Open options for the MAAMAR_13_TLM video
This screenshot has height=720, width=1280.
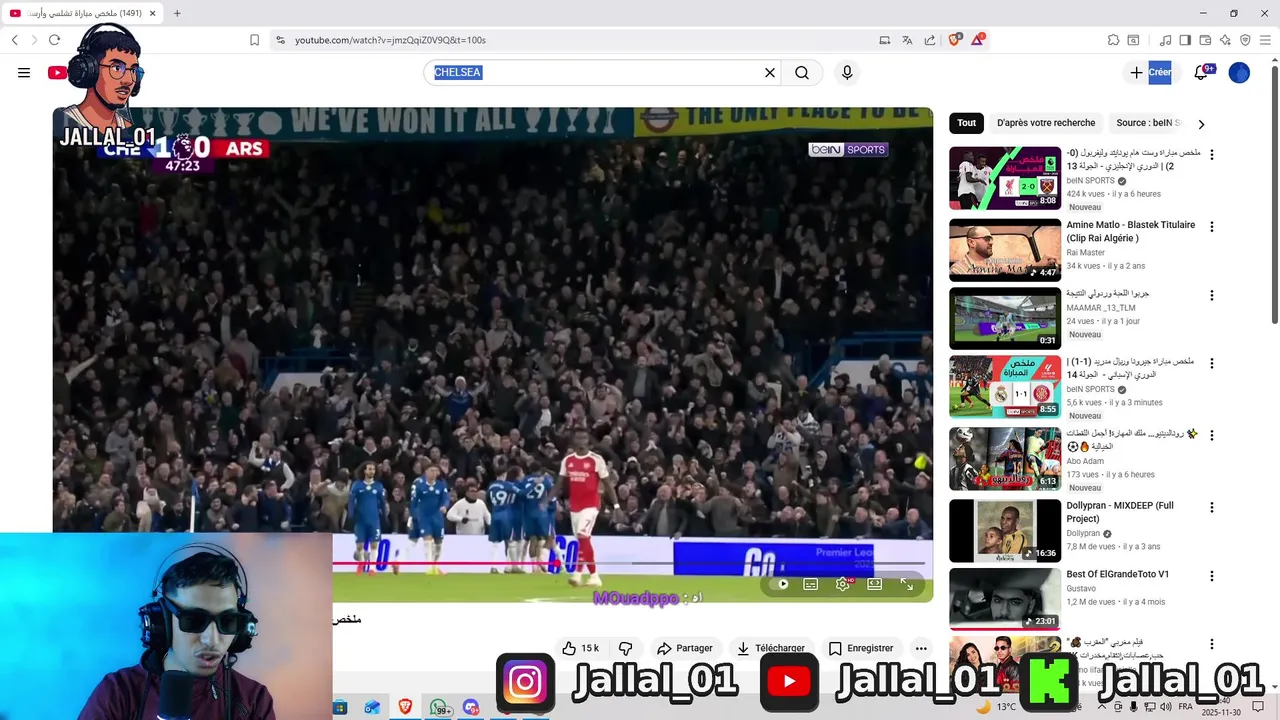[1212, 296]
